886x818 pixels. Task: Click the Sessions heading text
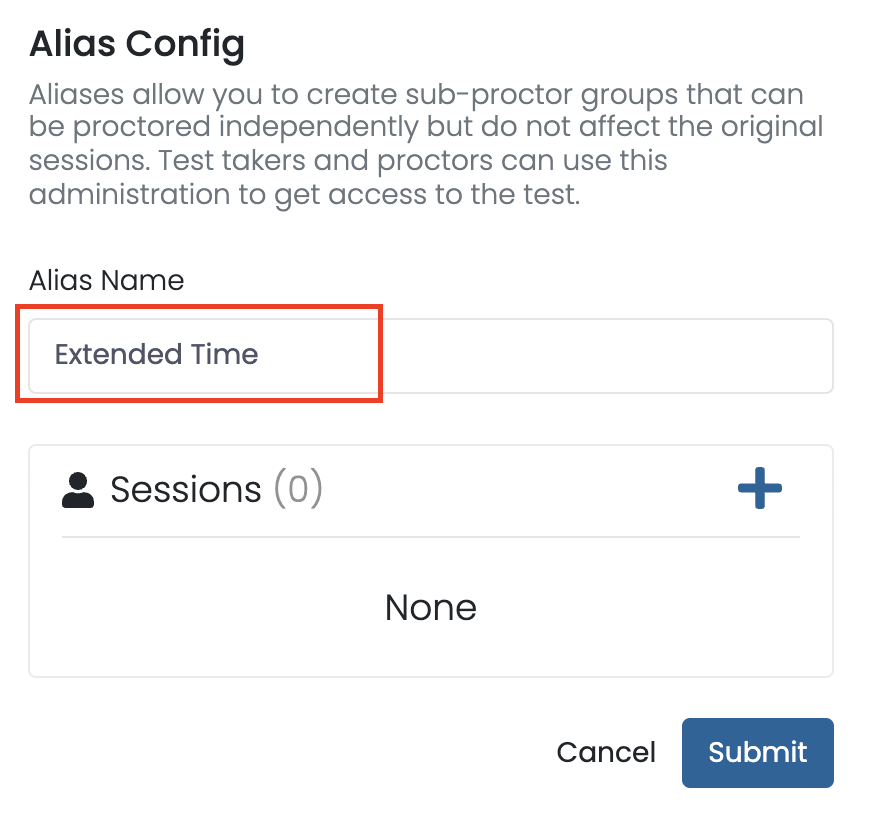pos(185,489)
